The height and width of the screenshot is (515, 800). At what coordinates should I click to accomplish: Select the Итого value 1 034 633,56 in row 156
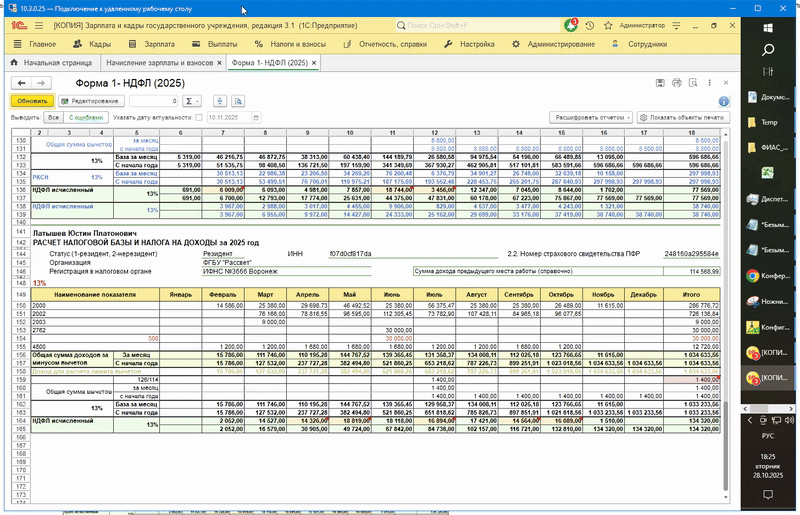pos(691,355)
